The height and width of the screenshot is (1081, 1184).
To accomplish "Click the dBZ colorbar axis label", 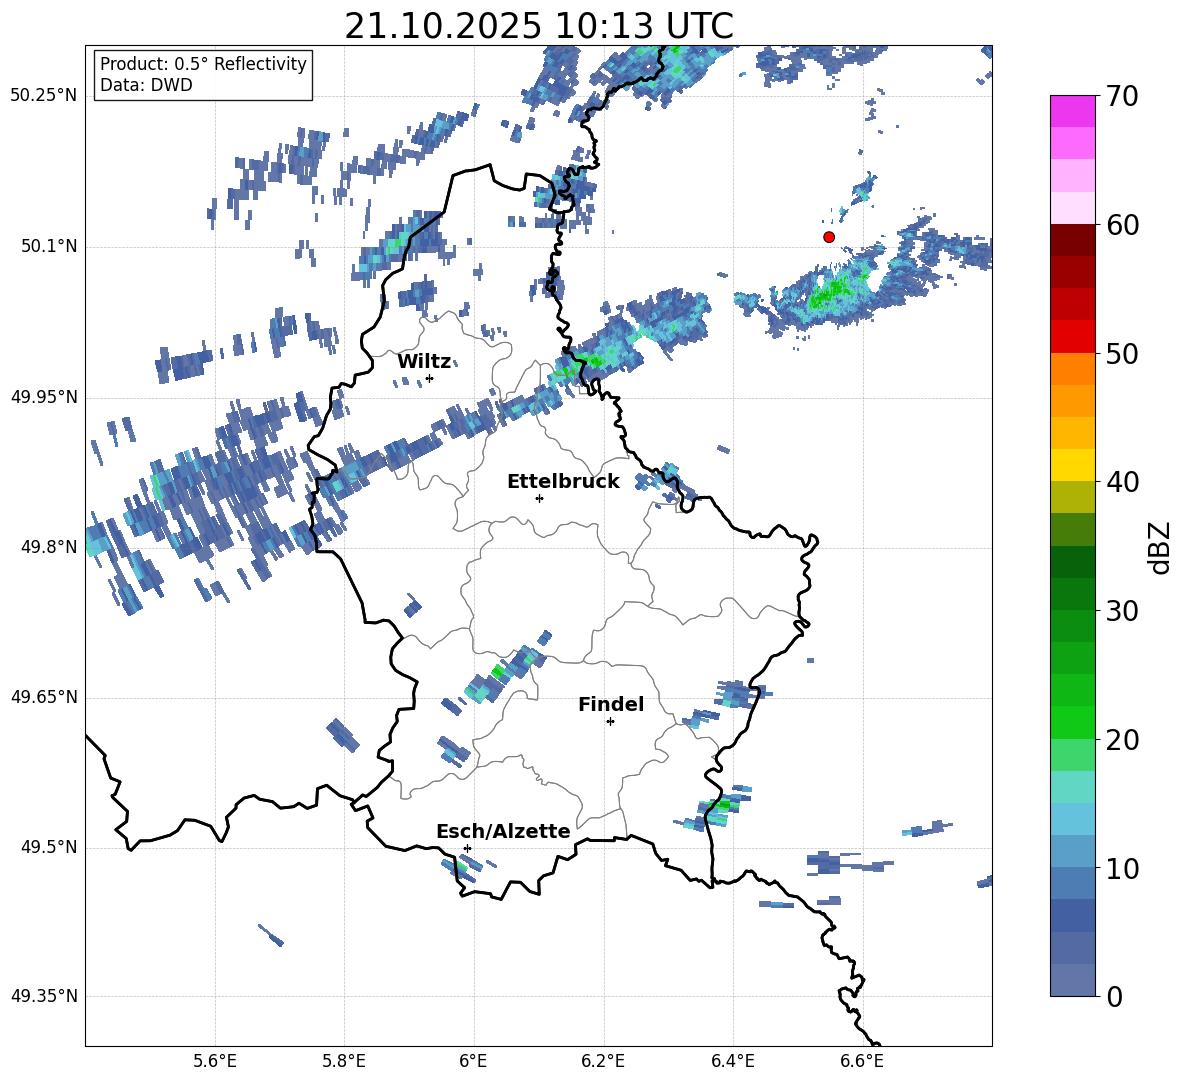I will click(1159, 547).
